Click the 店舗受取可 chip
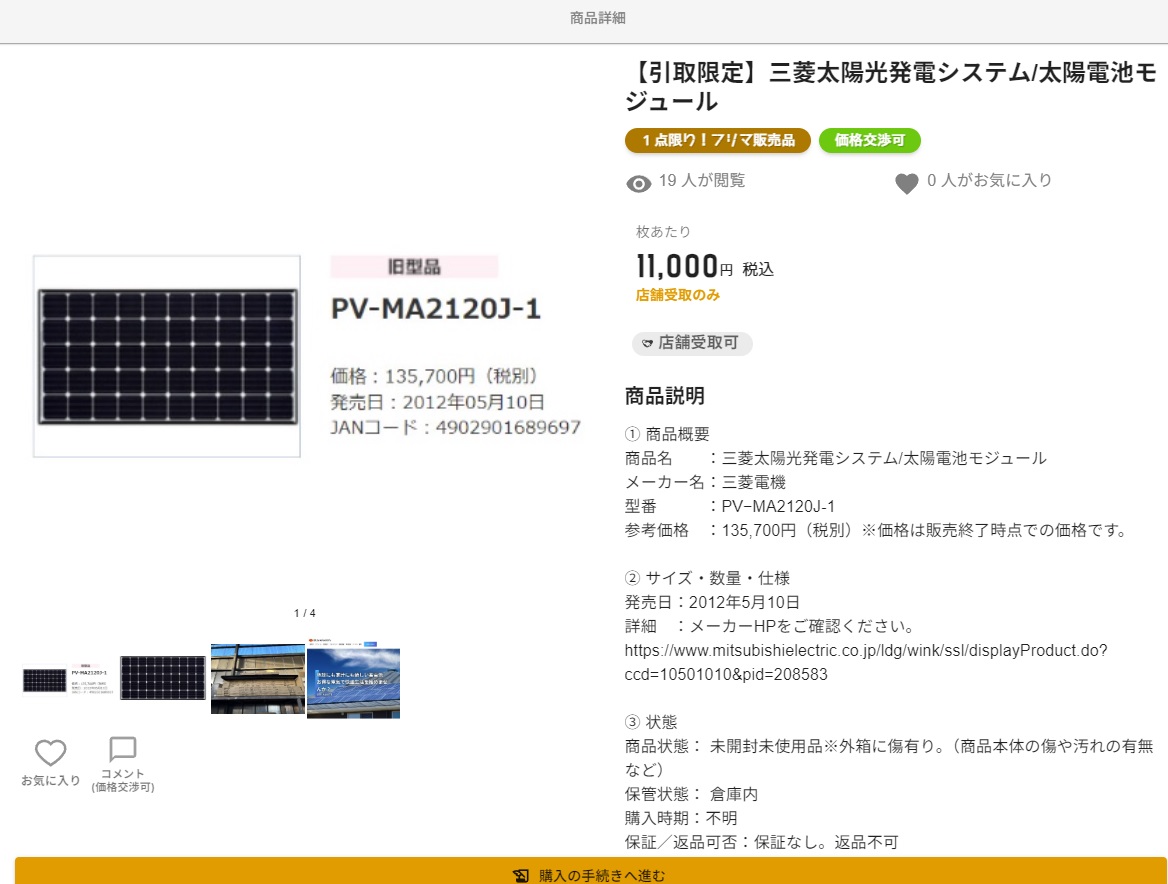Screen dimensions: 1168x884 [x=692, y=343]
